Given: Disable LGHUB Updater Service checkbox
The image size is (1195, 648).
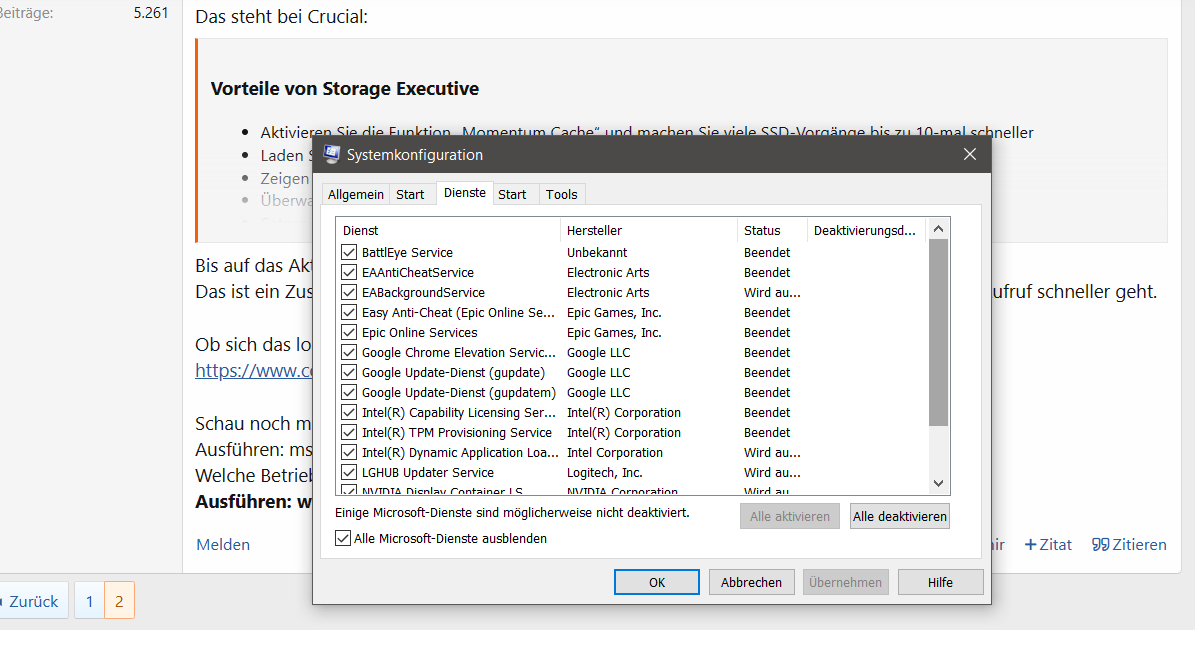Looking at the screenshot, I should pyautogui.click(x=349, y=473).
